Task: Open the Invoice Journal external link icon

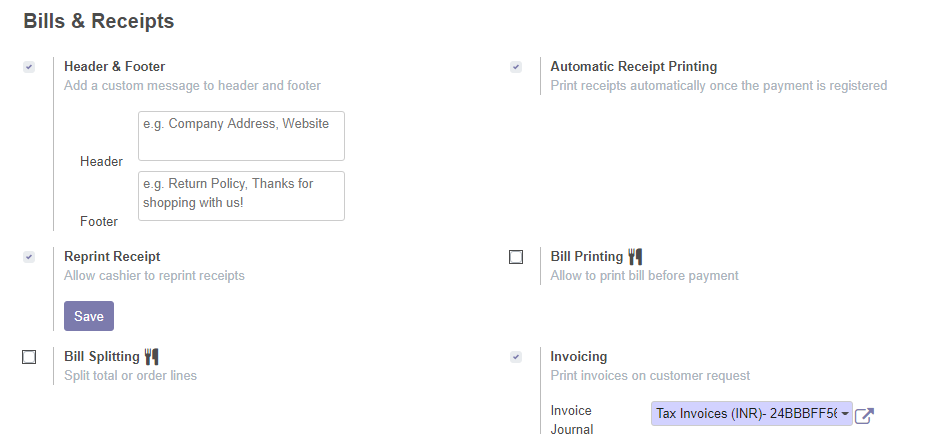Action: pos(864,415)
